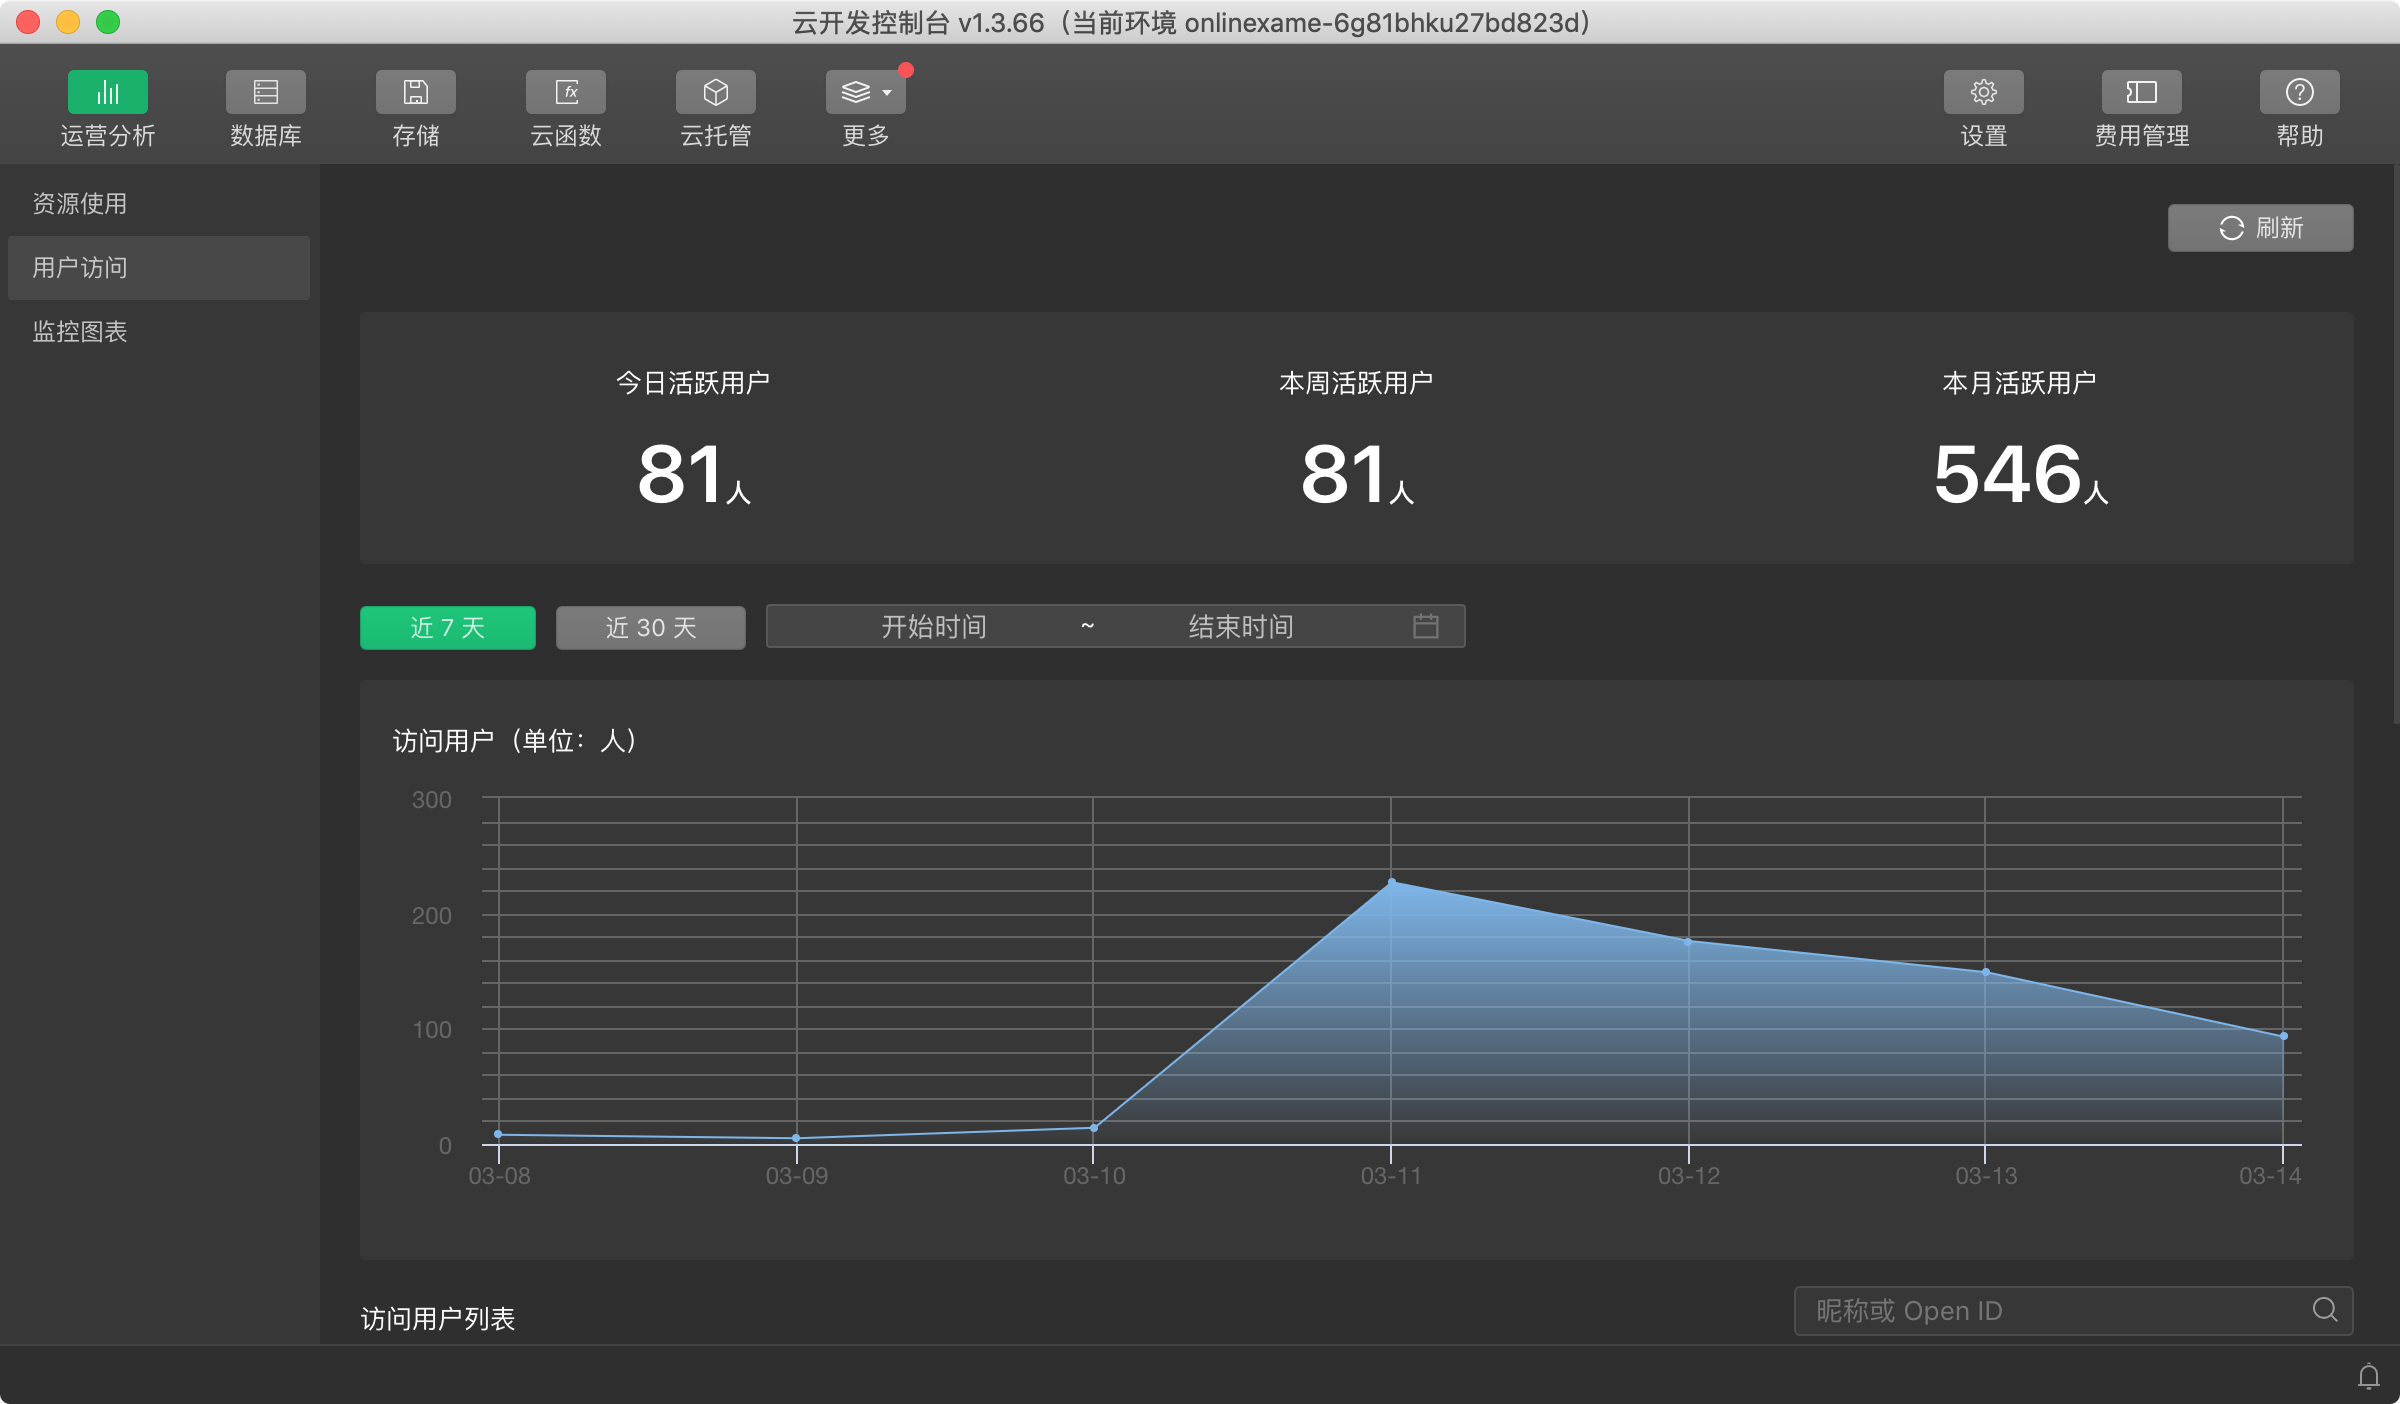Open the 运营分析 analytics icon
This screenshot has width=2400, height=1404.
(x=107, y=92)
